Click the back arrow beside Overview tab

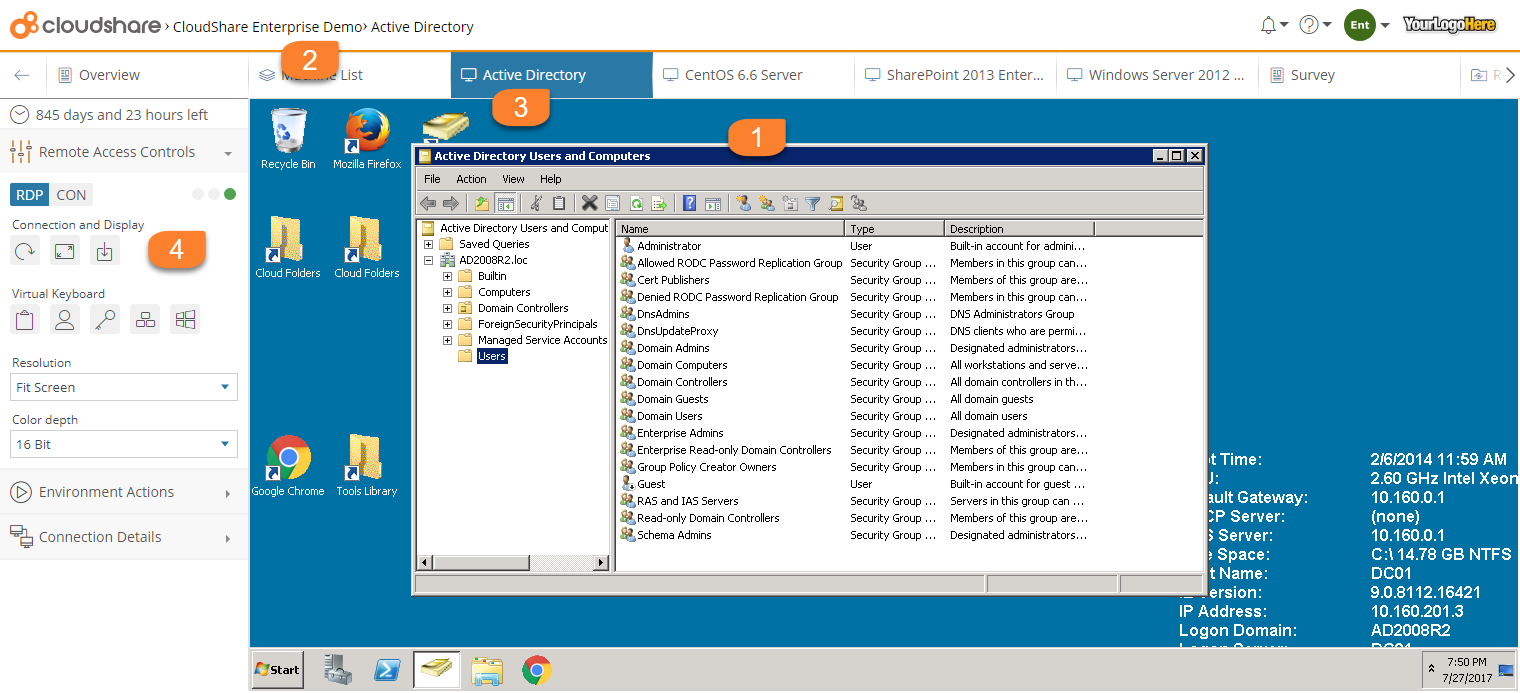pos(22,75)
